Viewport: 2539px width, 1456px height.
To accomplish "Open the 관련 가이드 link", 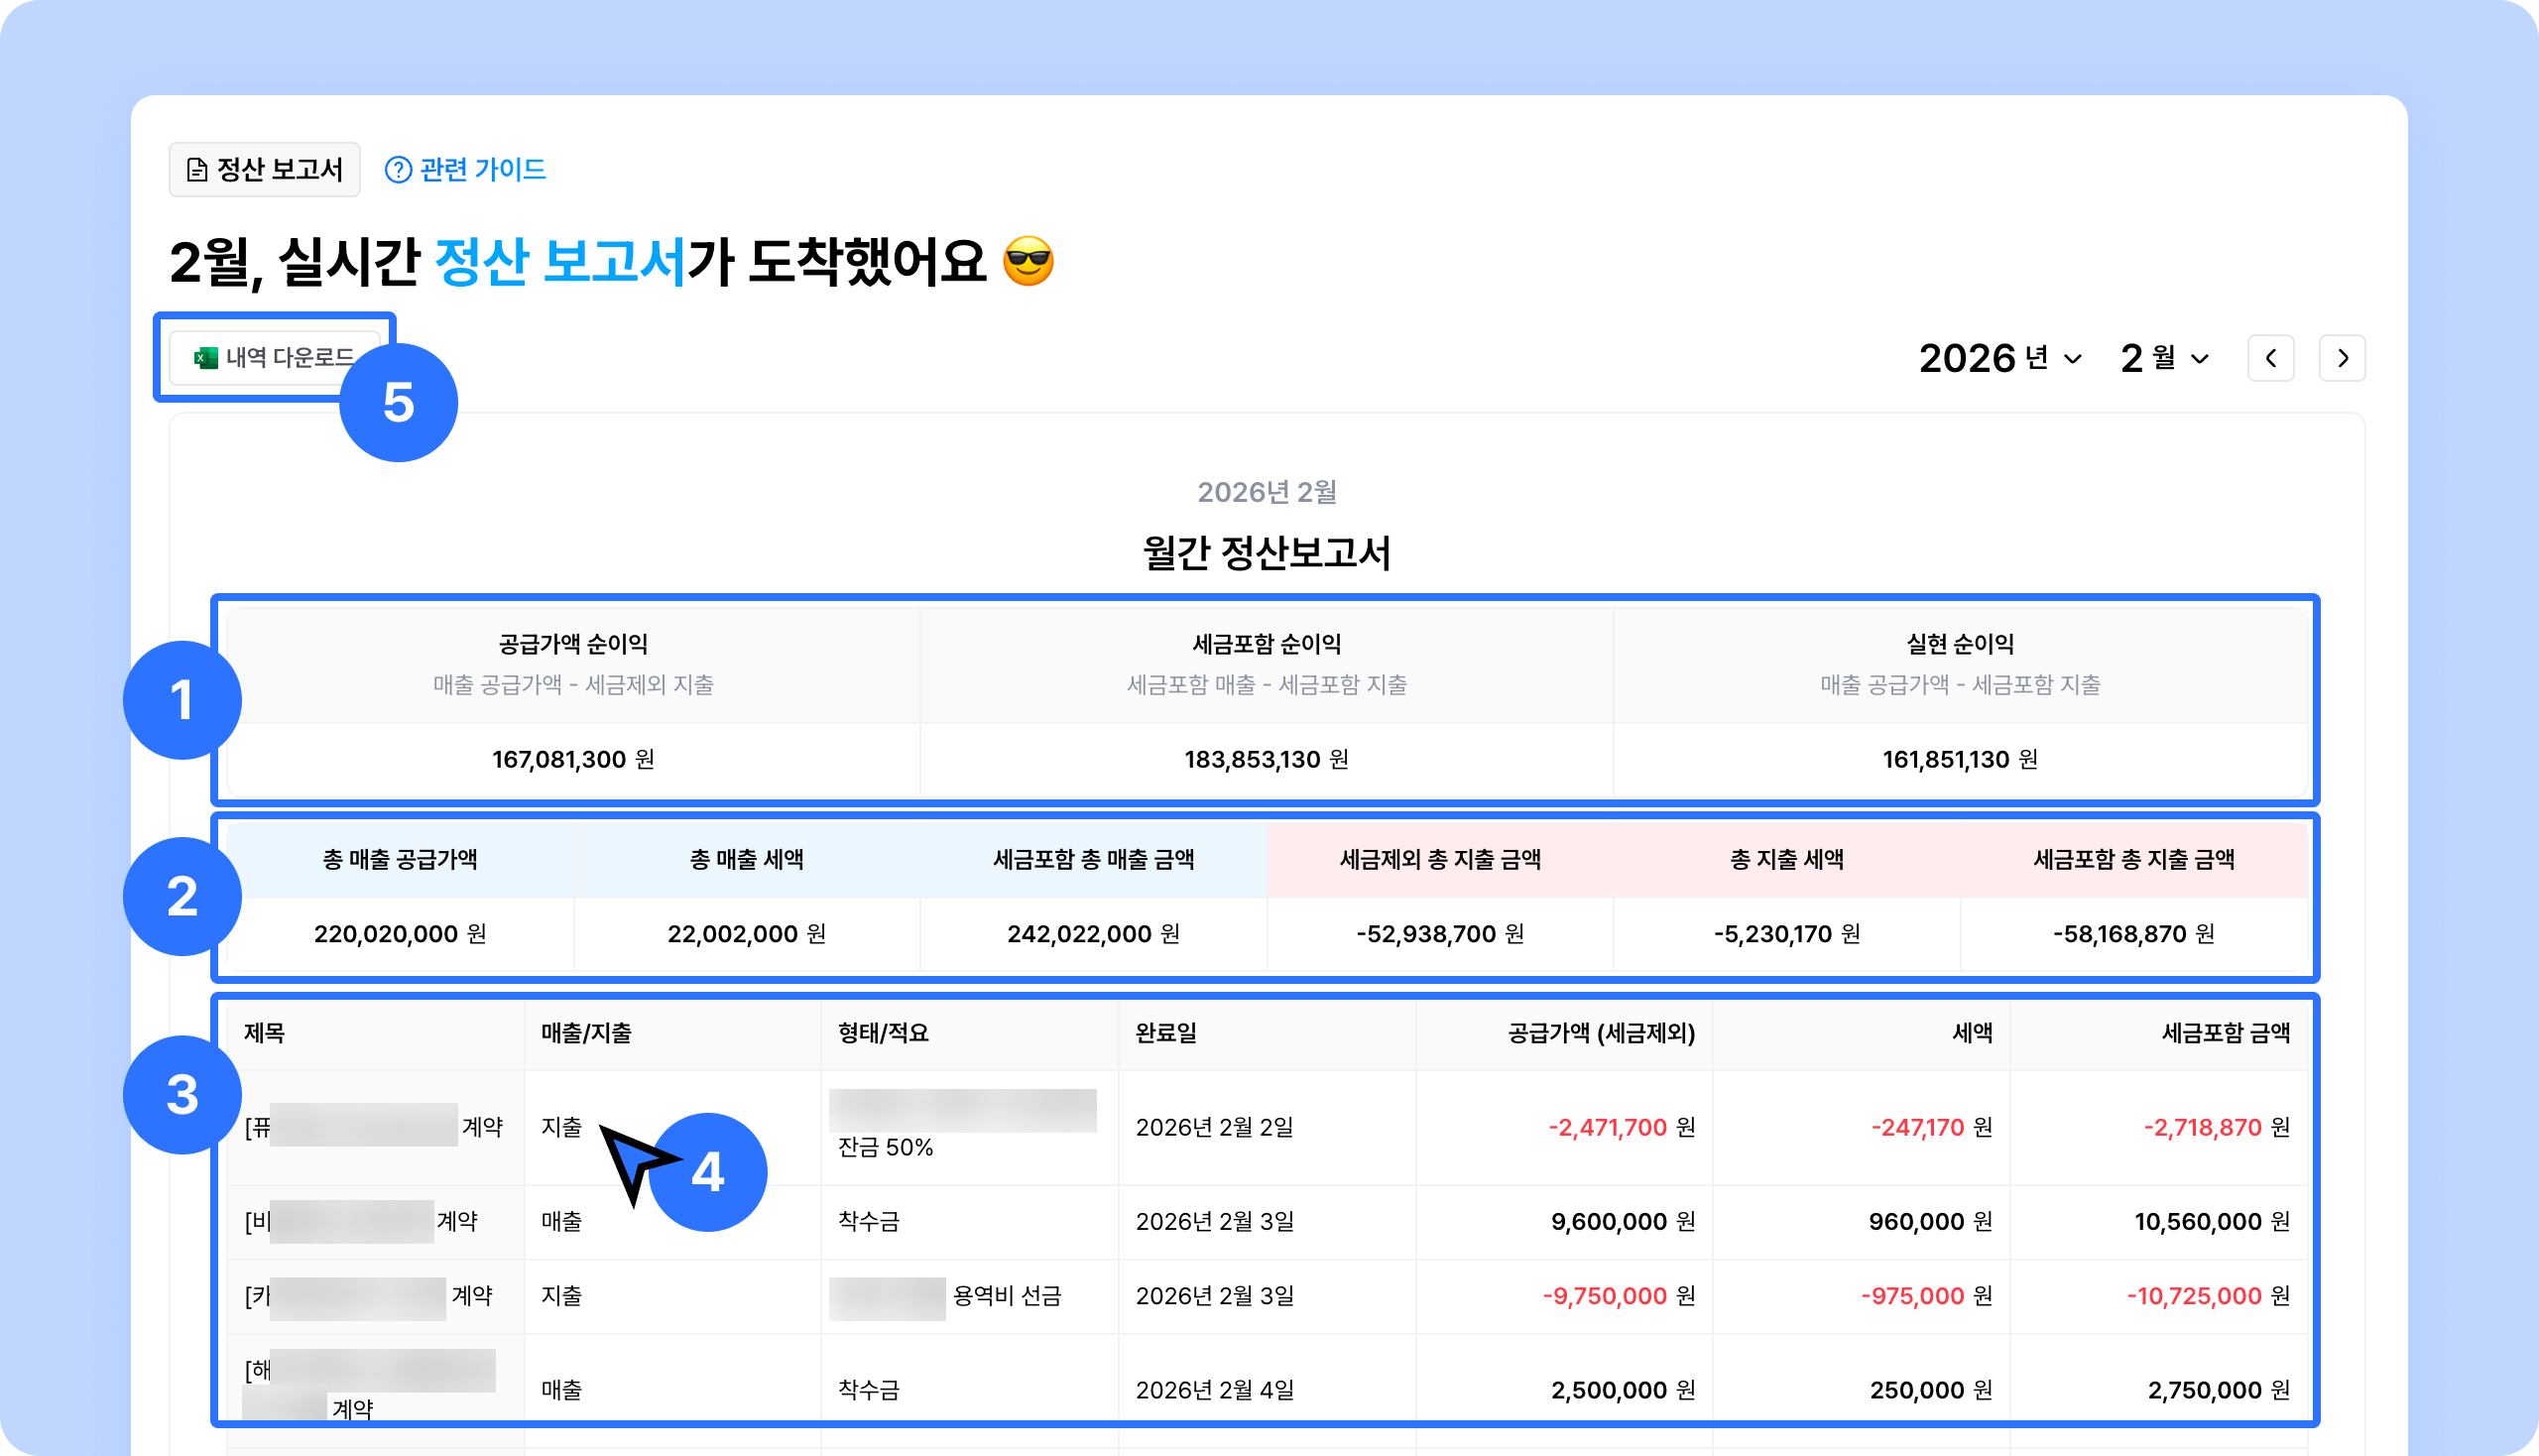I will coord(482,170).
